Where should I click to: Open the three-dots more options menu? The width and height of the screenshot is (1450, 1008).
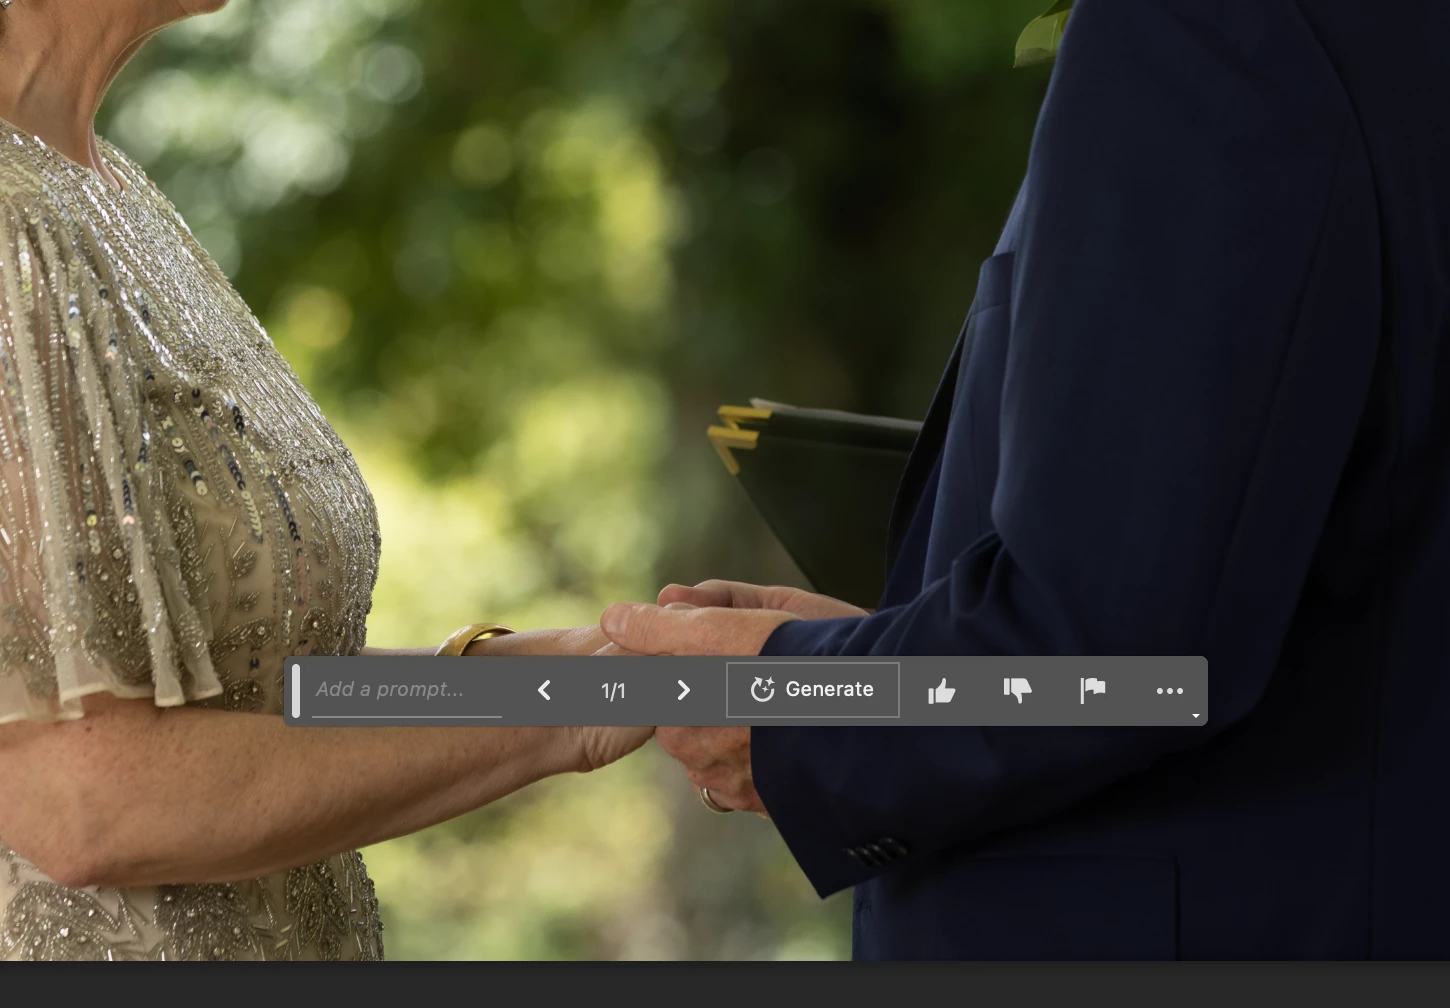pos(1170,691)
